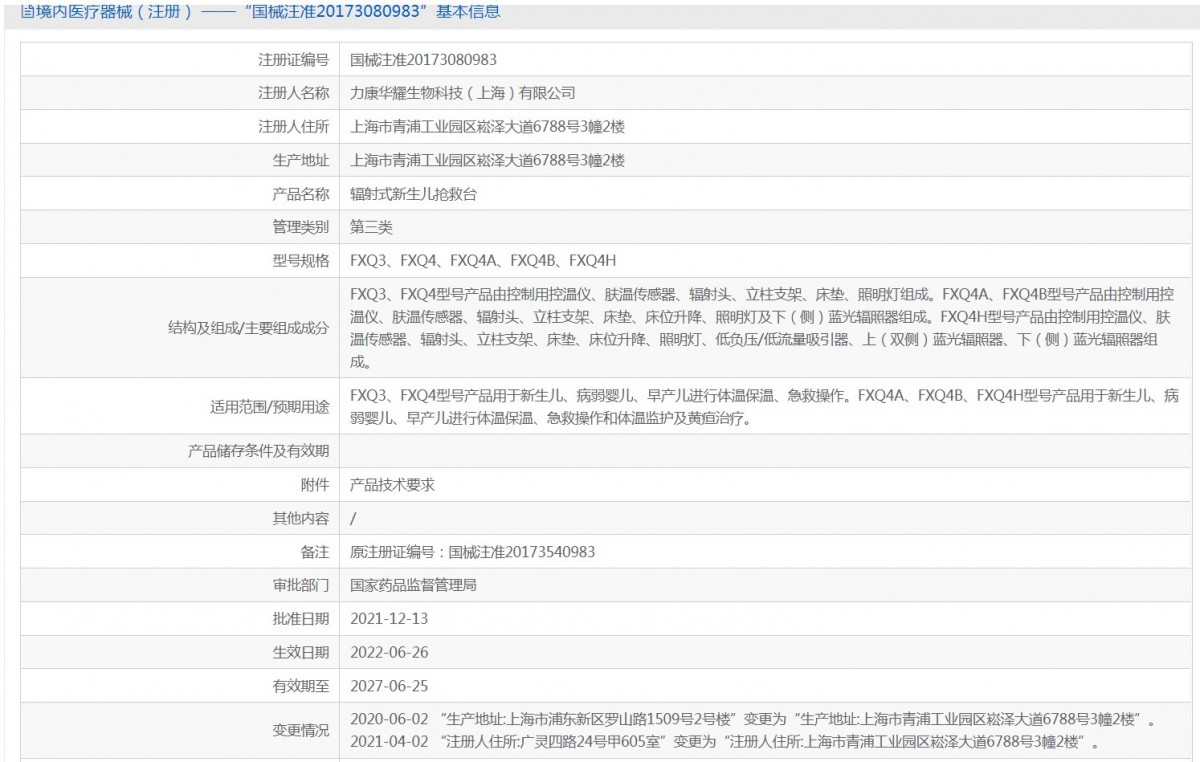
Task: Click the 结构及组成/主要组成成分 label
Action: click(249, 328)
